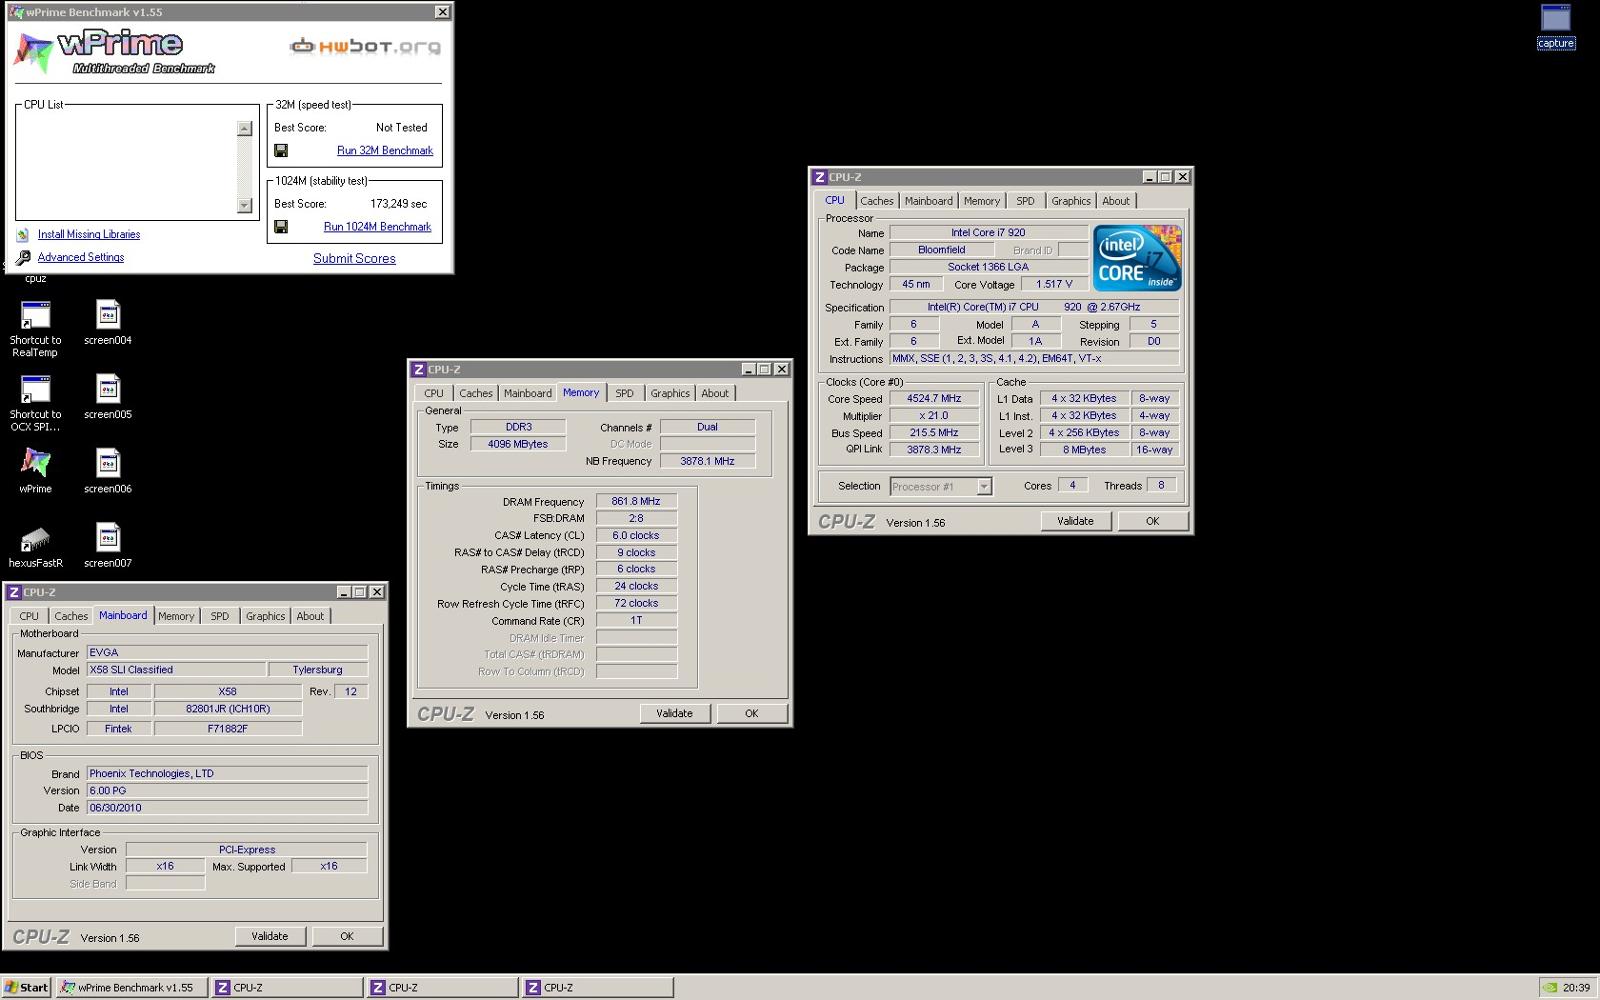Open Caches tab in mainboard CPU-Z window
This screenshot has width=1600, height=1000.
click(71, 617)
